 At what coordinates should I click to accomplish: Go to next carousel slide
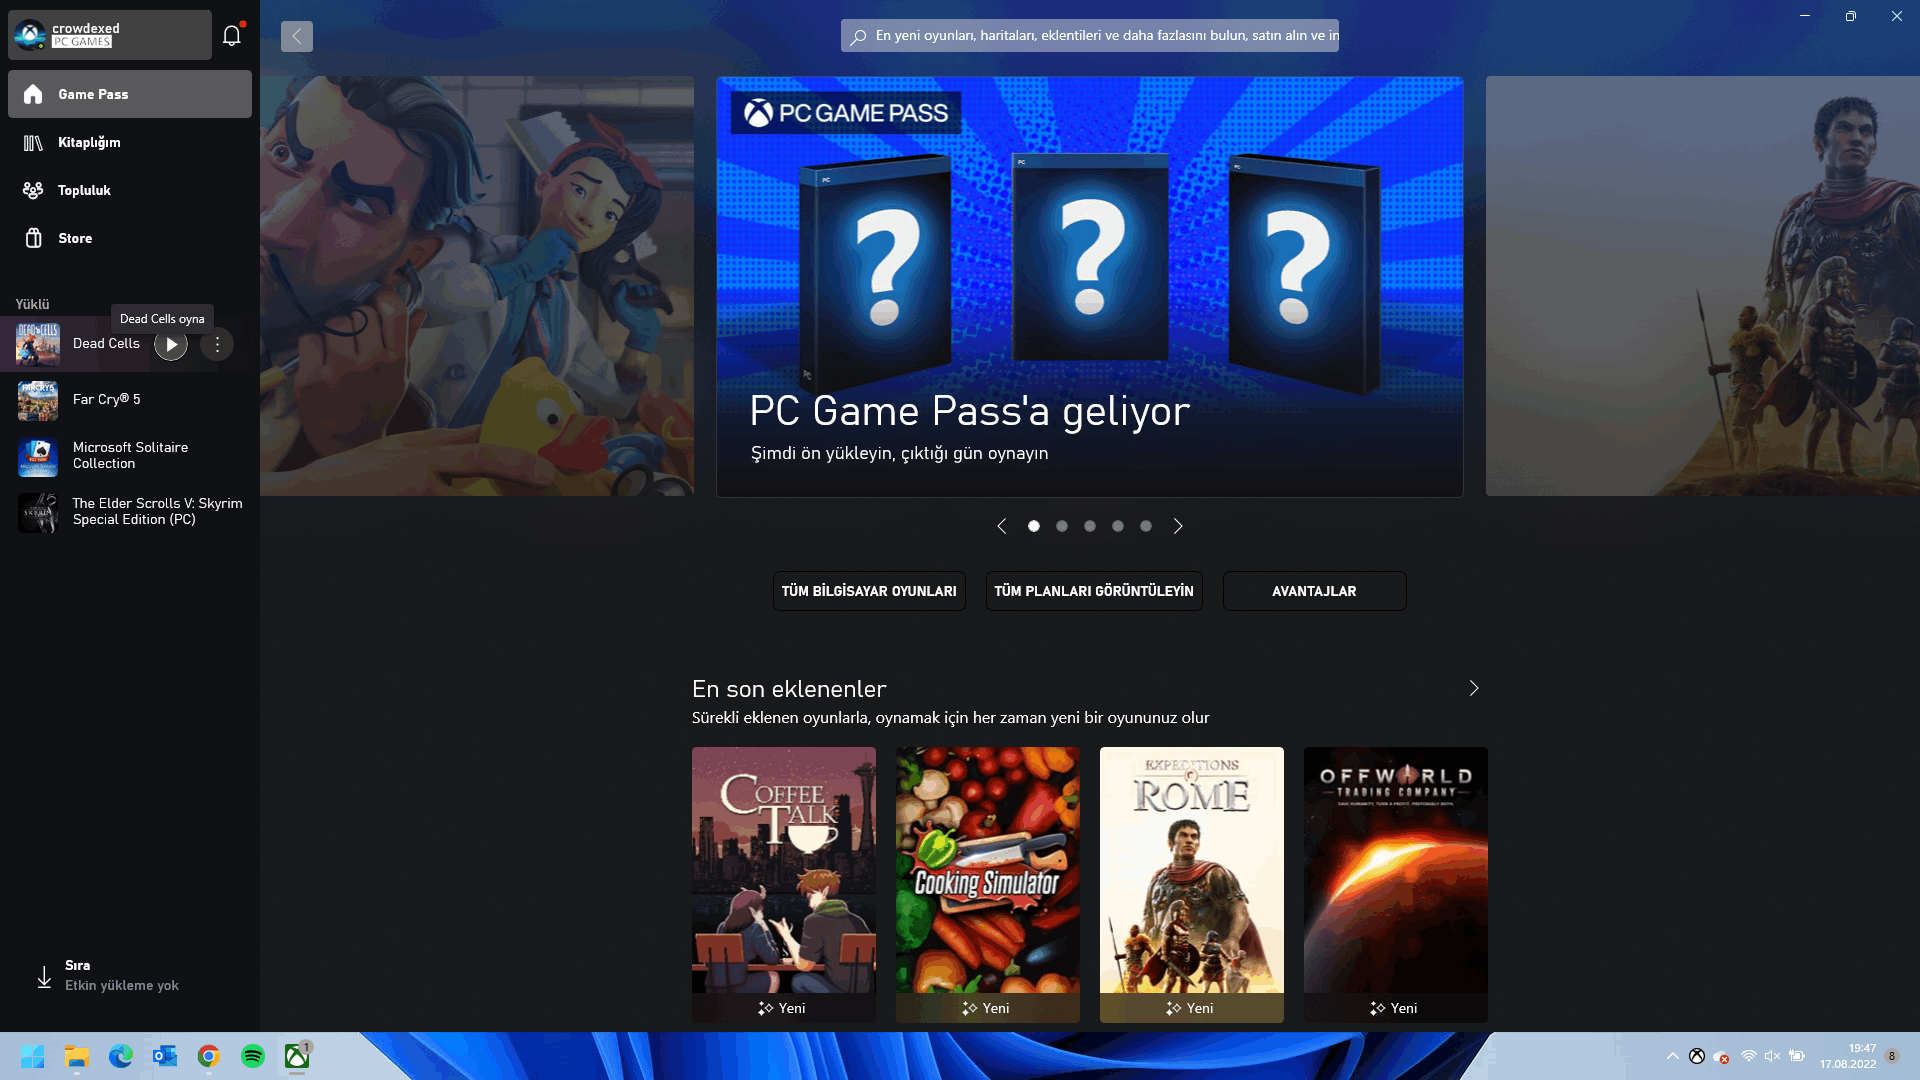point(1178,526)
